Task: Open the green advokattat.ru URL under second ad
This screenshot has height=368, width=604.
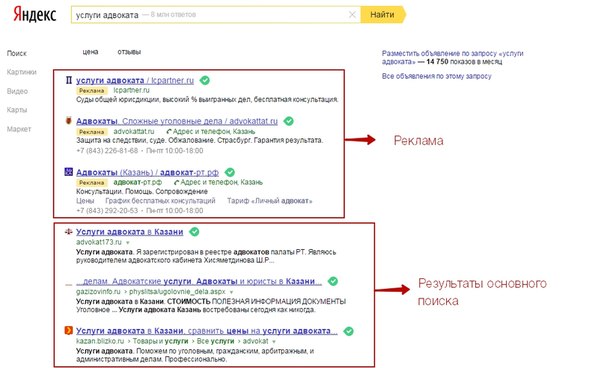Action: coord(134,131)
